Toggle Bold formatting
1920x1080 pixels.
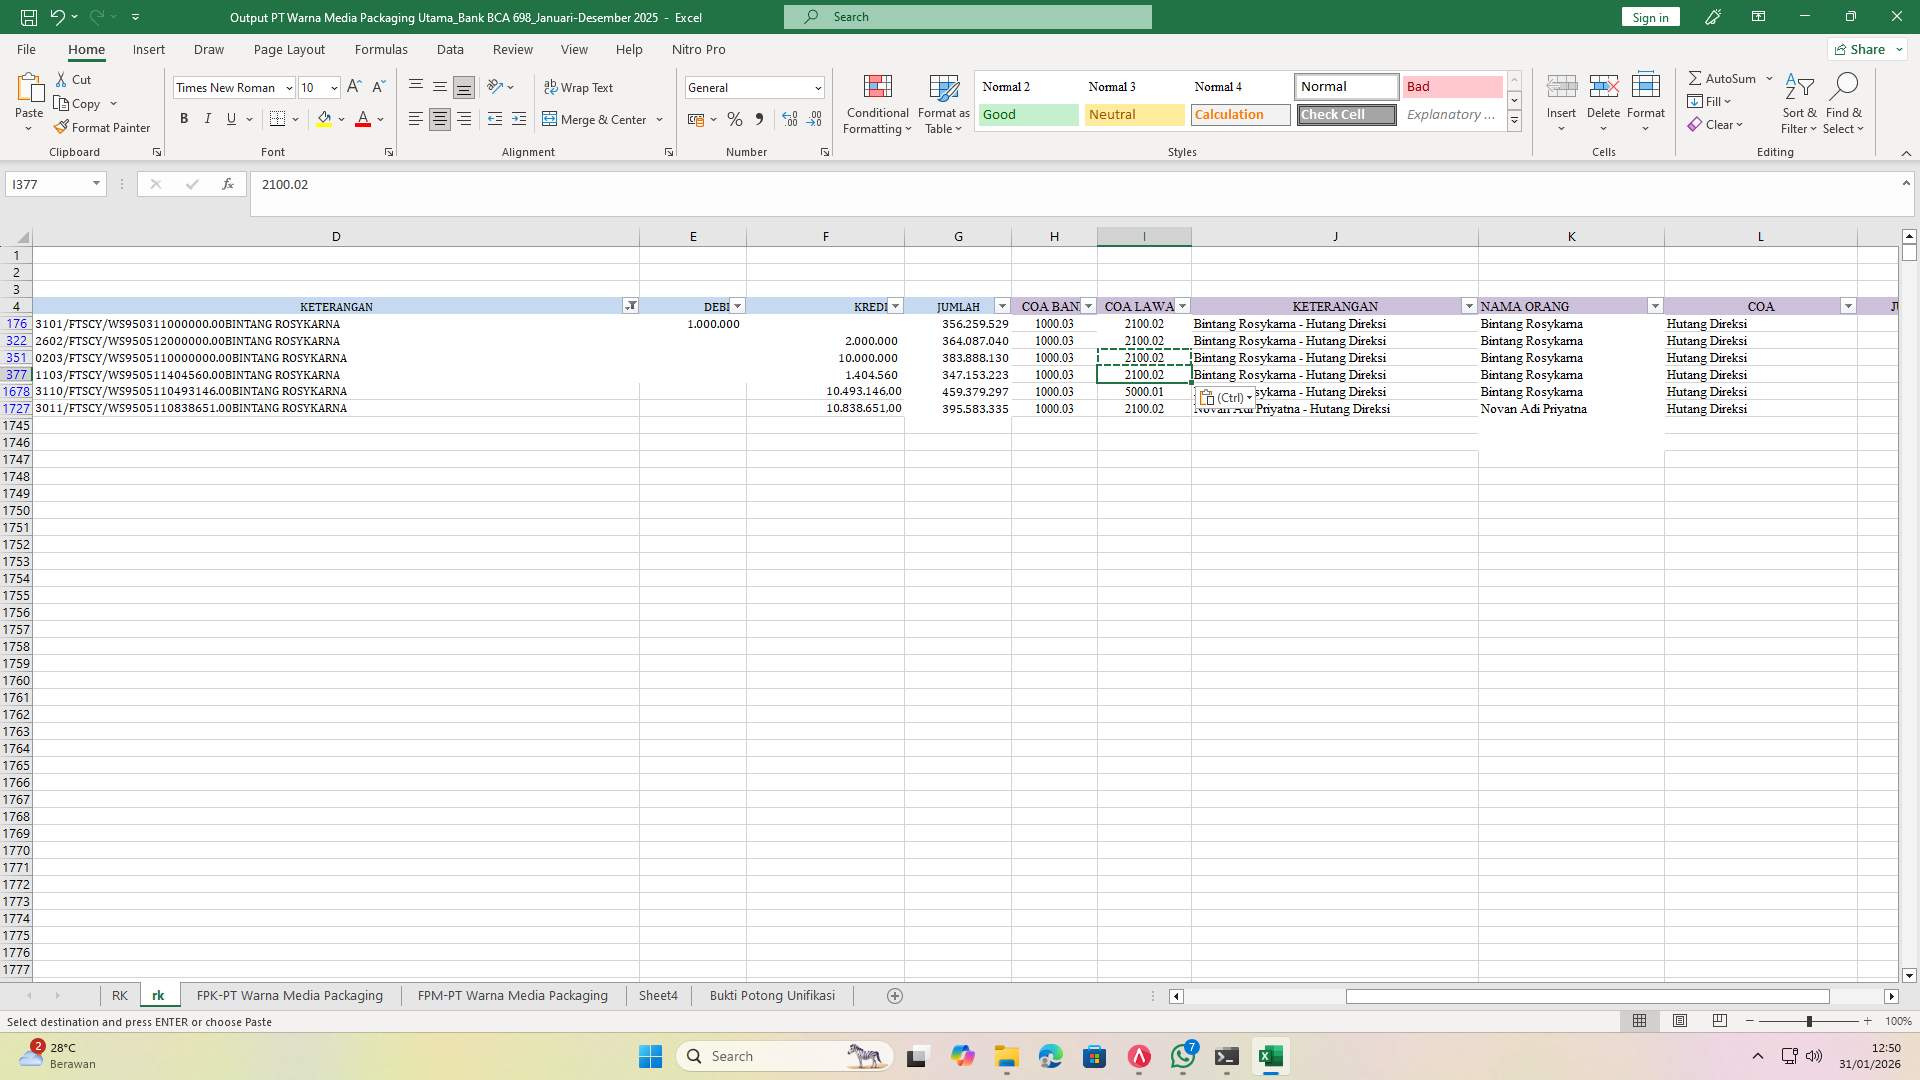point(184,119)
